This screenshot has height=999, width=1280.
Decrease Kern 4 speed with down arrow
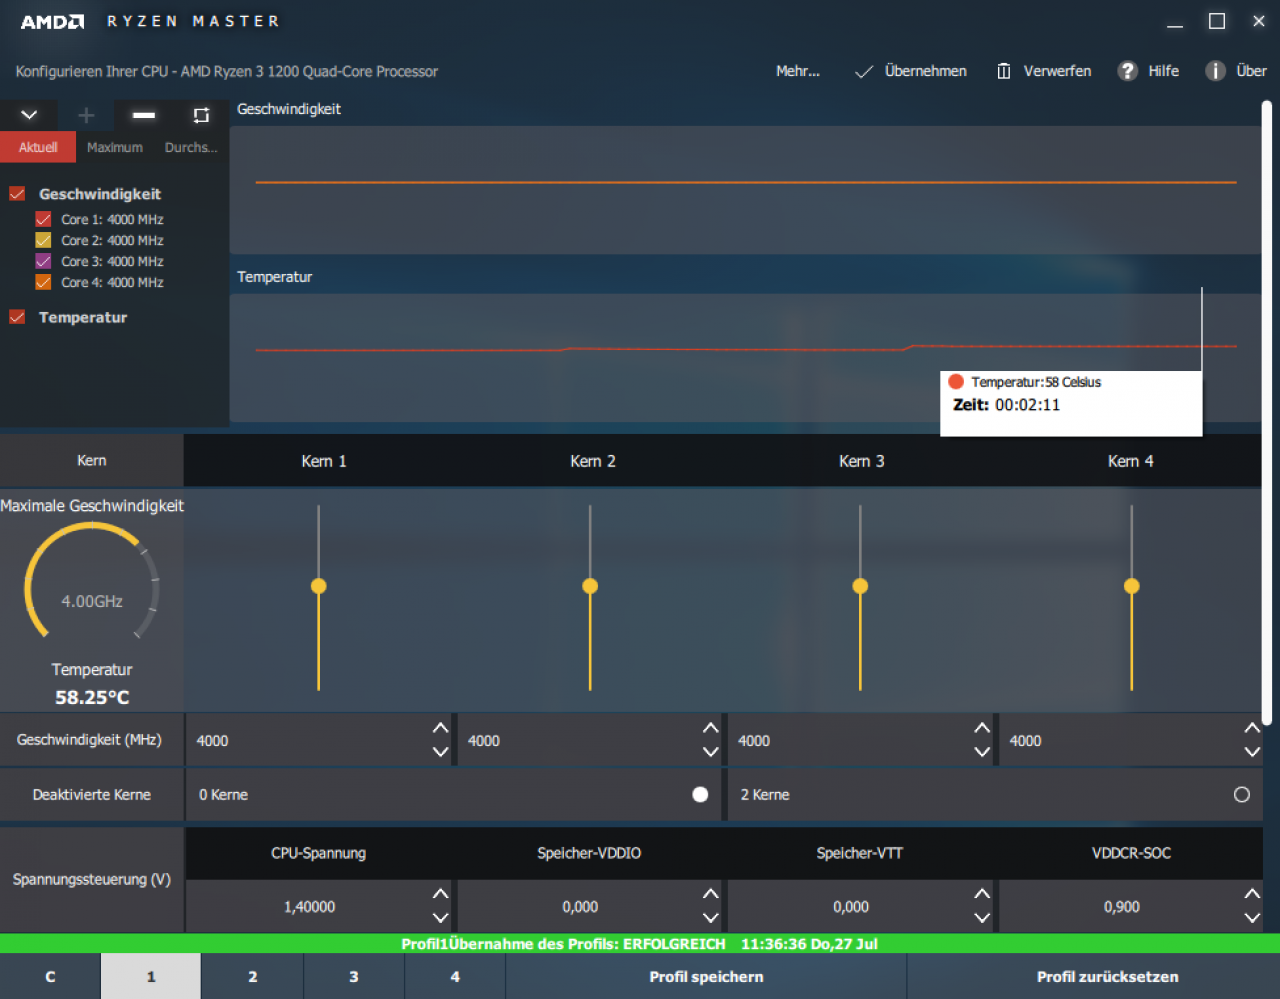click(x=1252, y=752)
